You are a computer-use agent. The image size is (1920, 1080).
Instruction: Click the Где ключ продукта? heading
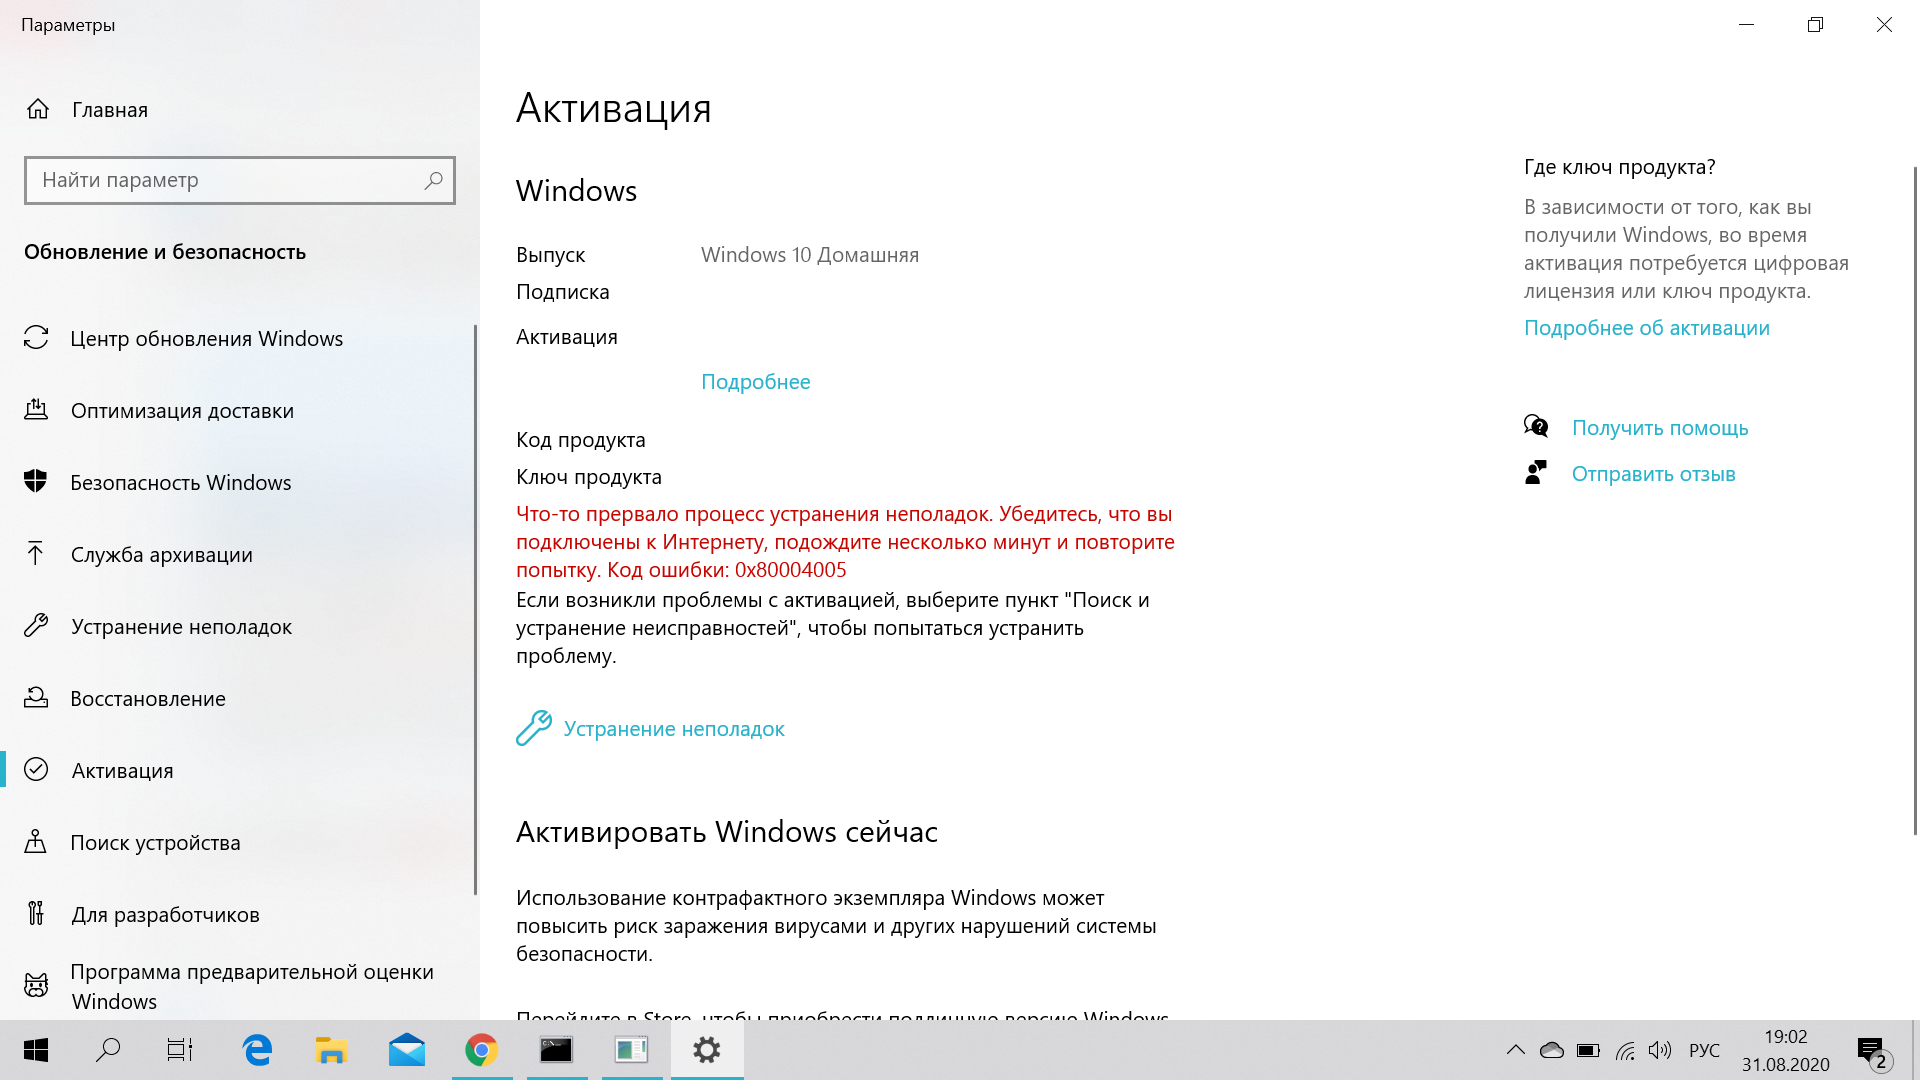(x=1620, y=167)
